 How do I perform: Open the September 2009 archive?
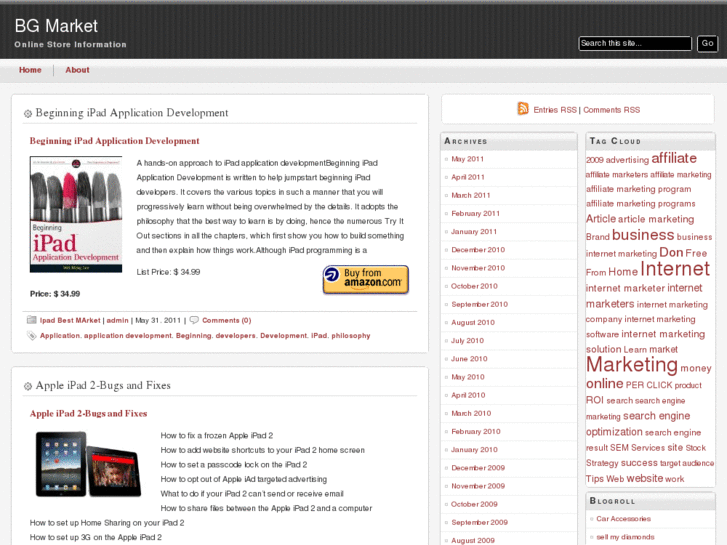point(479,522)
